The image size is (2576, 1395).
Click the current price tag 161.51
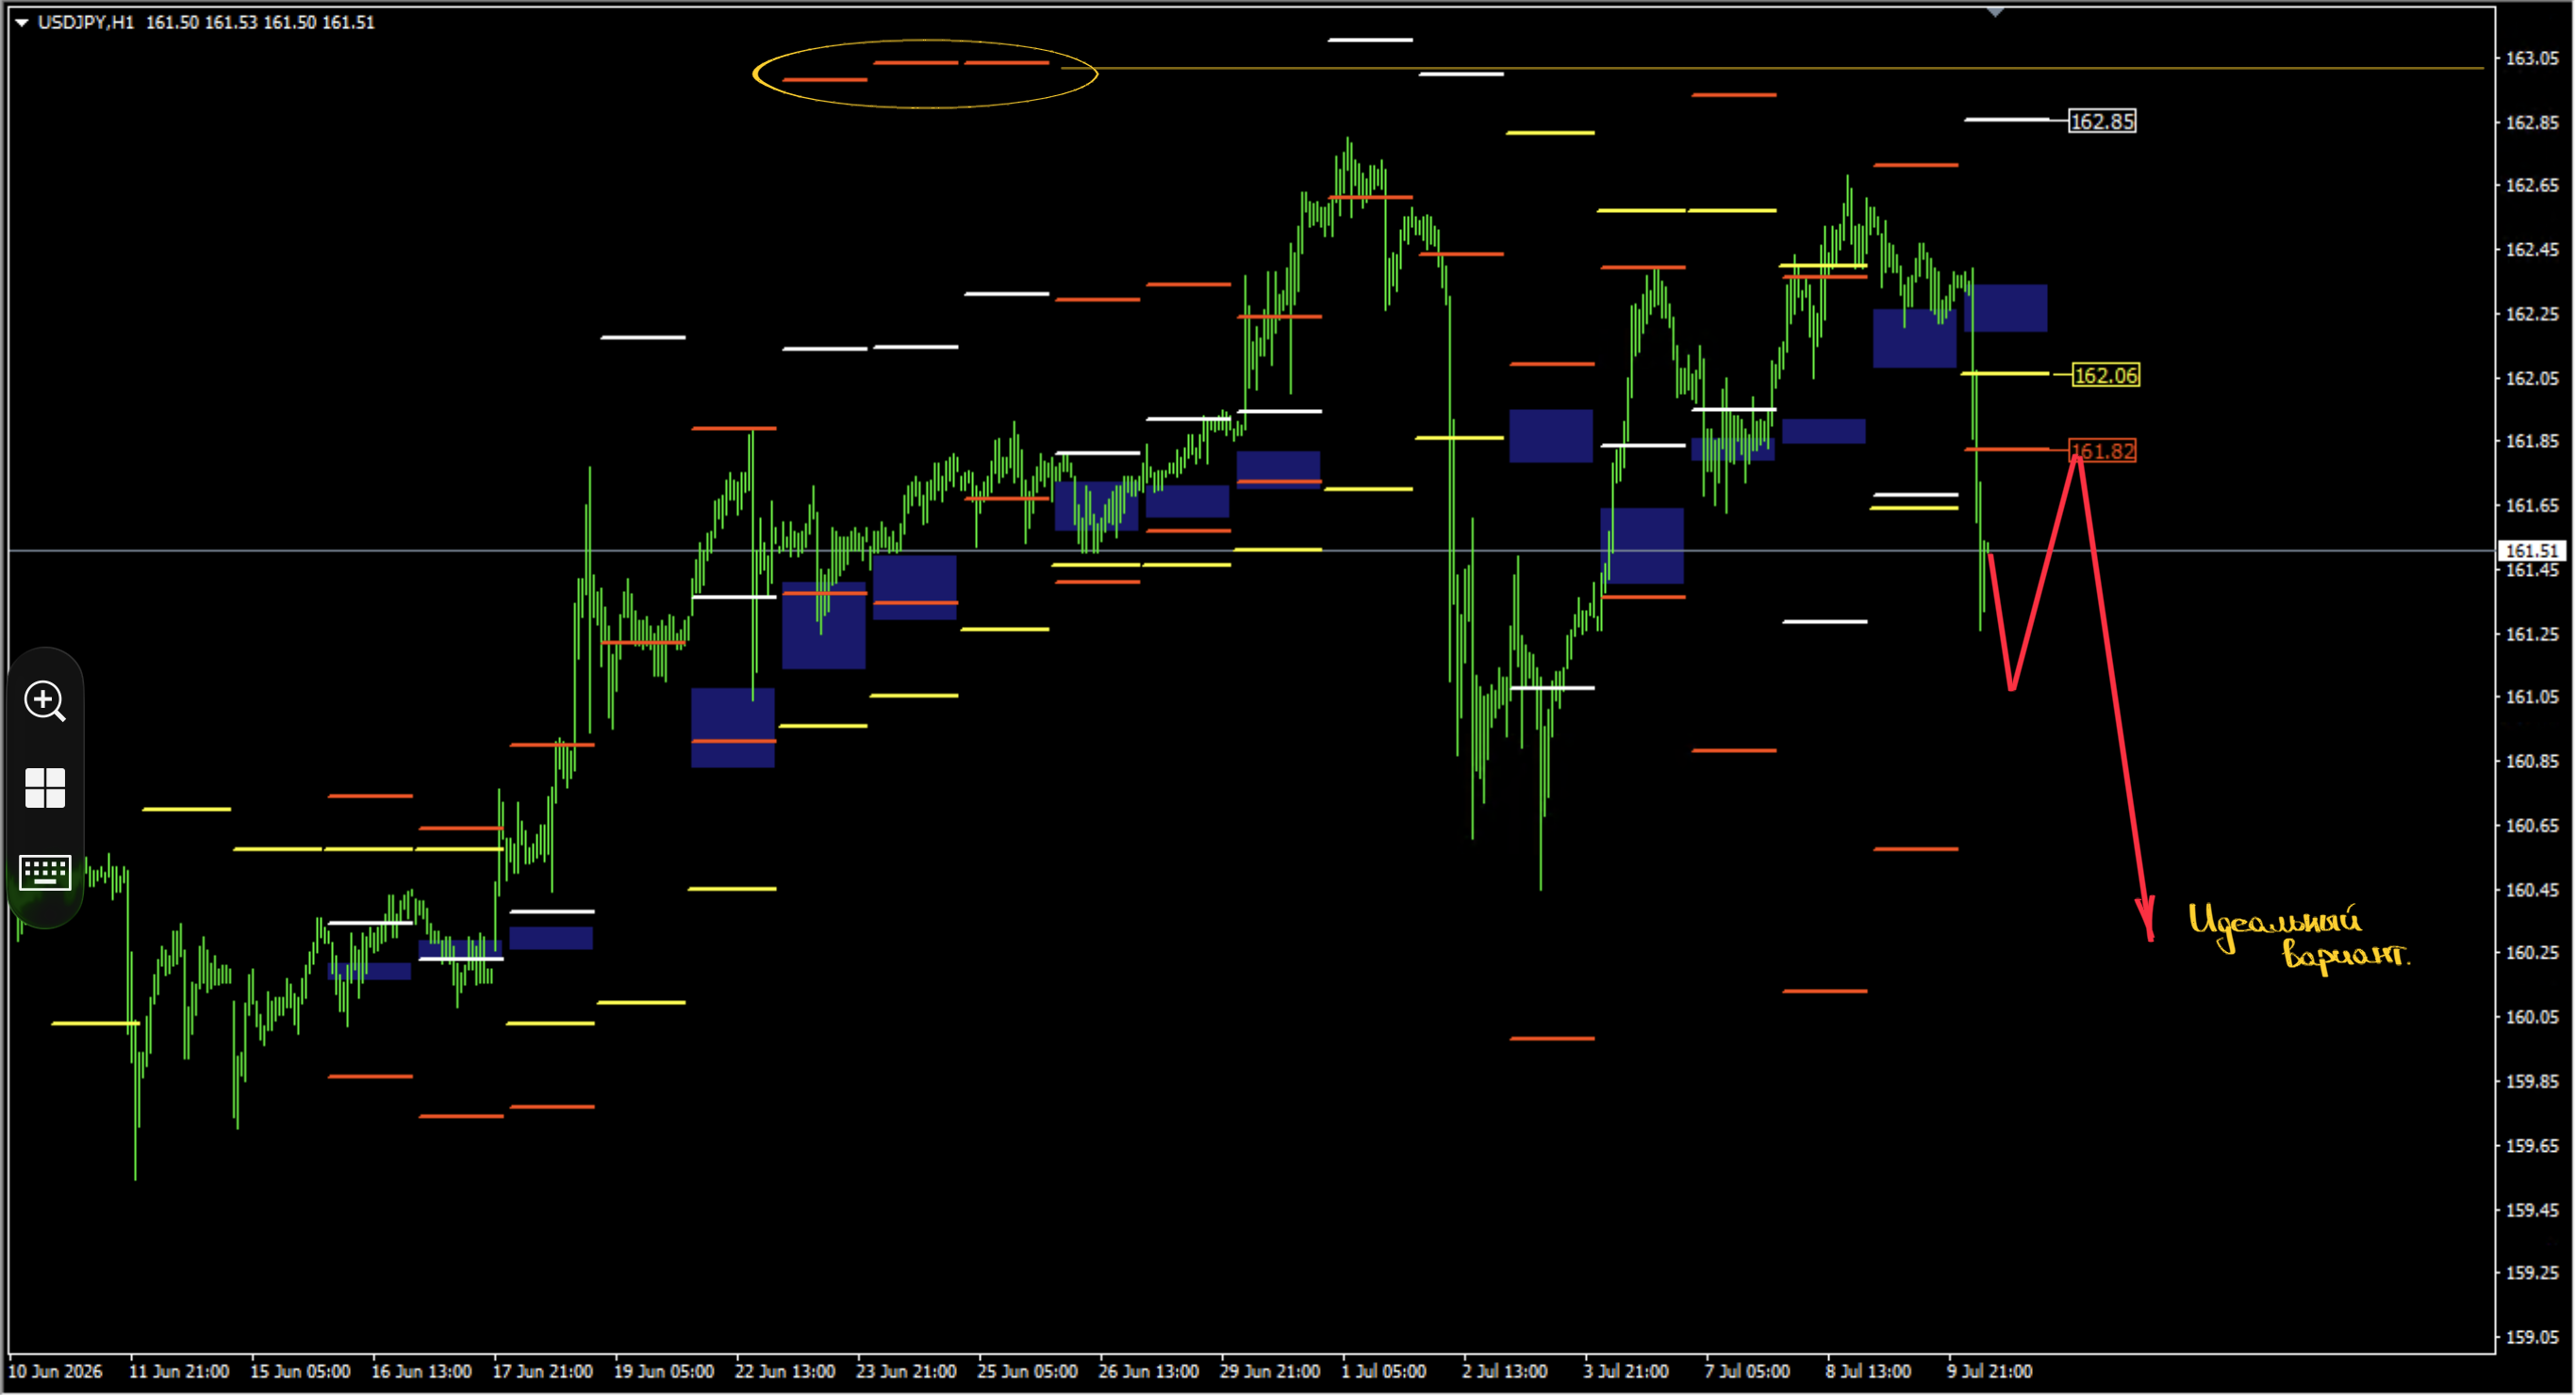(2533, 551)
